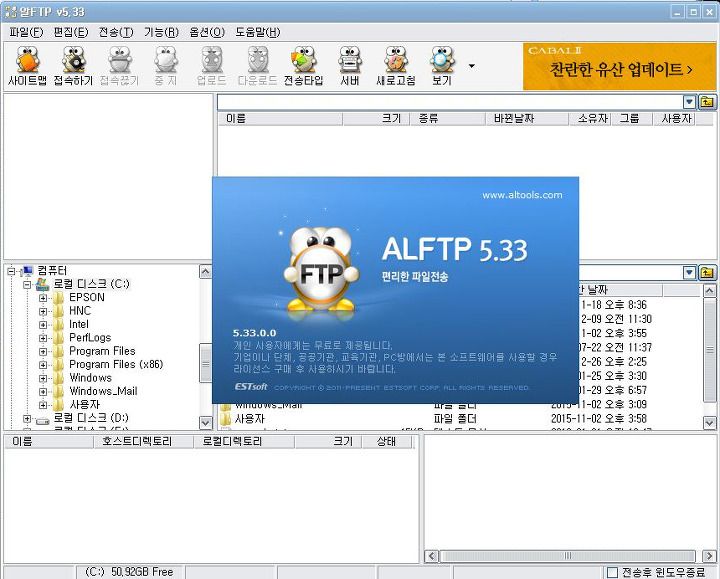Image resolution: width=720 pixels, height=579 pixels.
Task: Click the folder tree scroll up arrow
Action: [x=205, y=272]
